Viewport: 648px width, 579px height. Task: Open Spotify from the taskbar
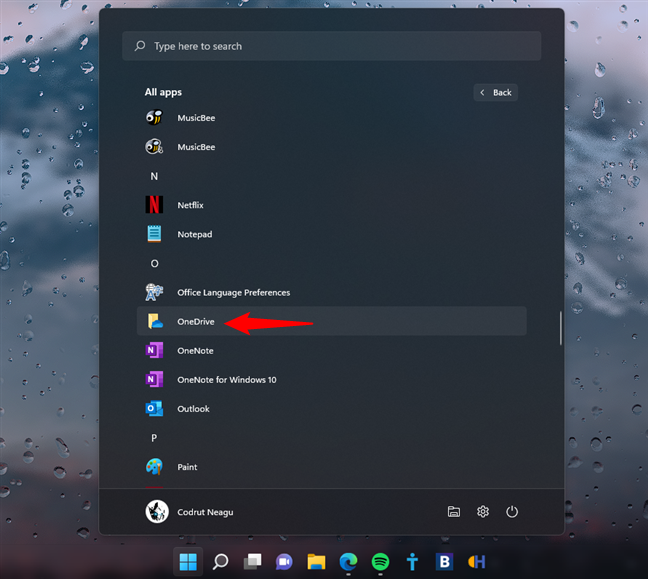(380, 562)
